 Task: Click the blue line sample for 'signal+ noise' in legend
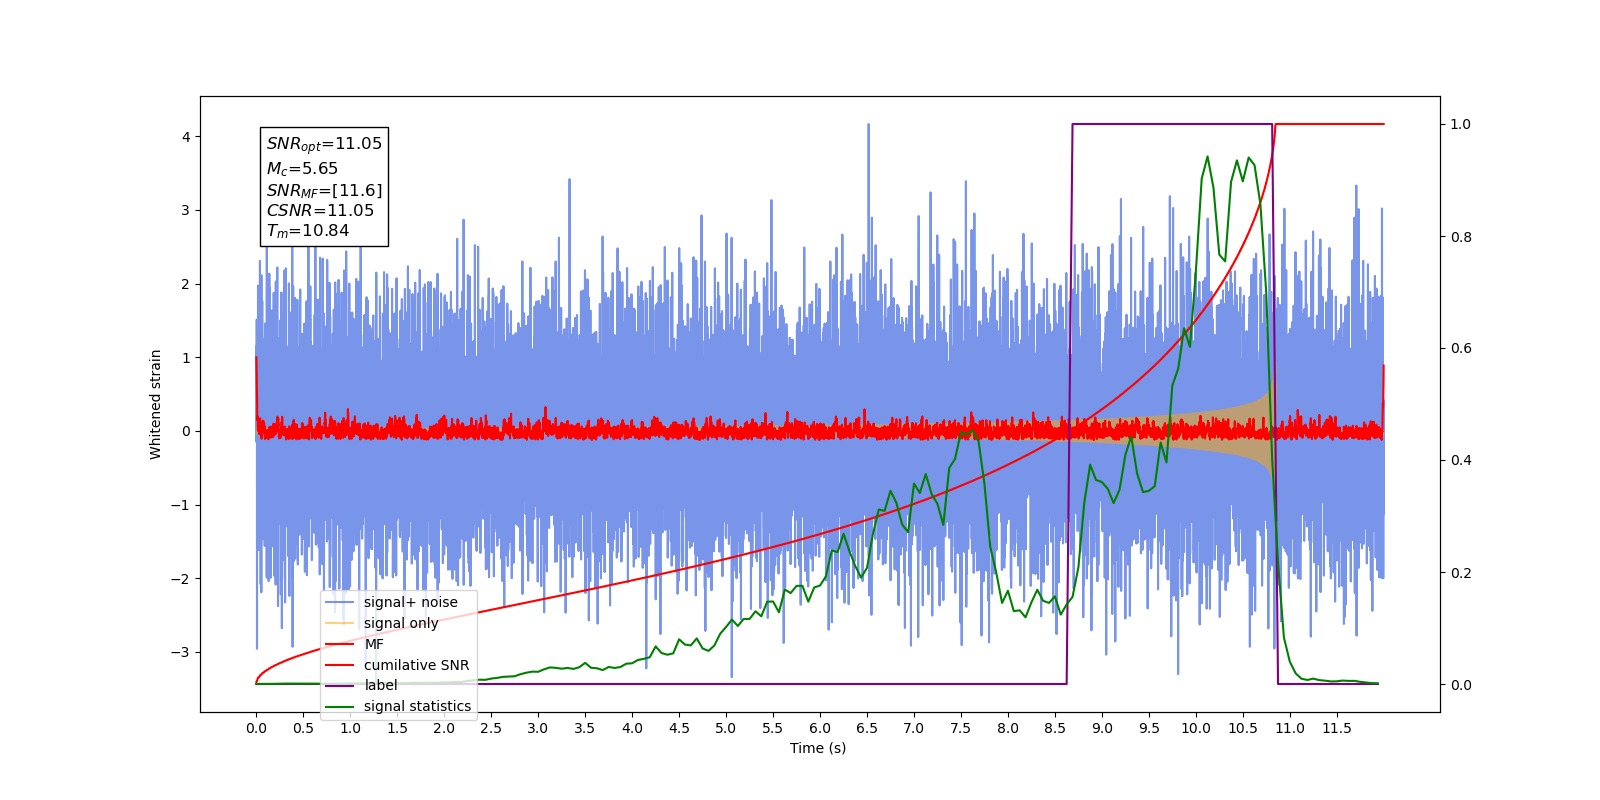coord(341,602)
